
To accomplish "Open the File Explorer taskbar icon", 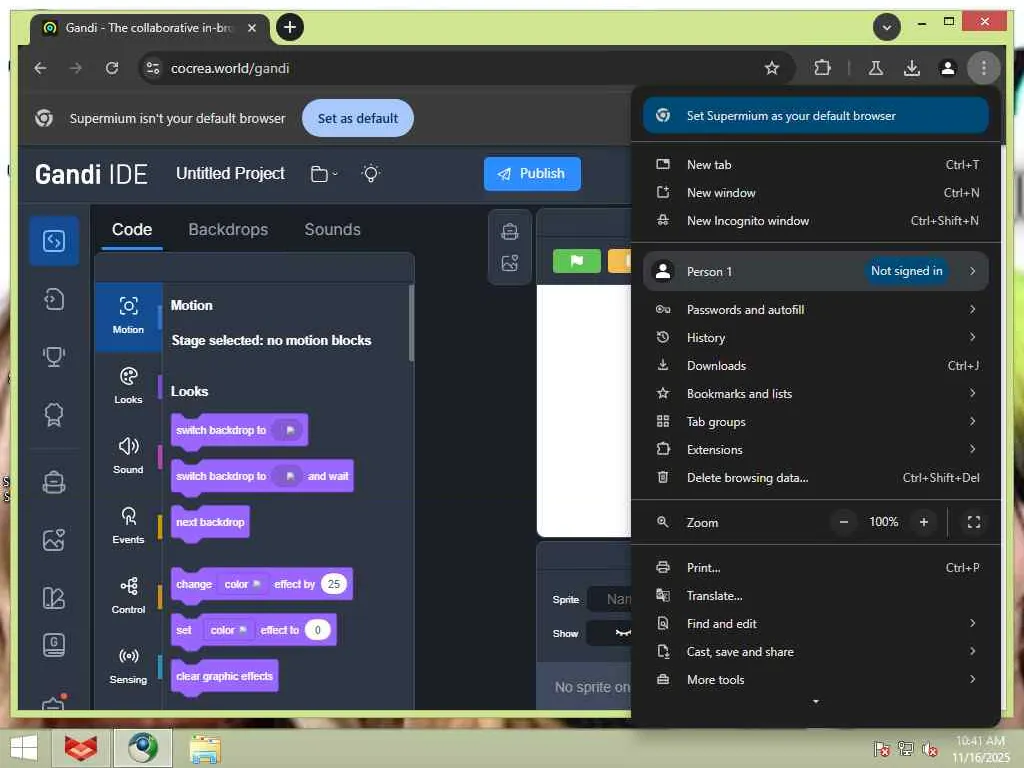I will 204,748.
